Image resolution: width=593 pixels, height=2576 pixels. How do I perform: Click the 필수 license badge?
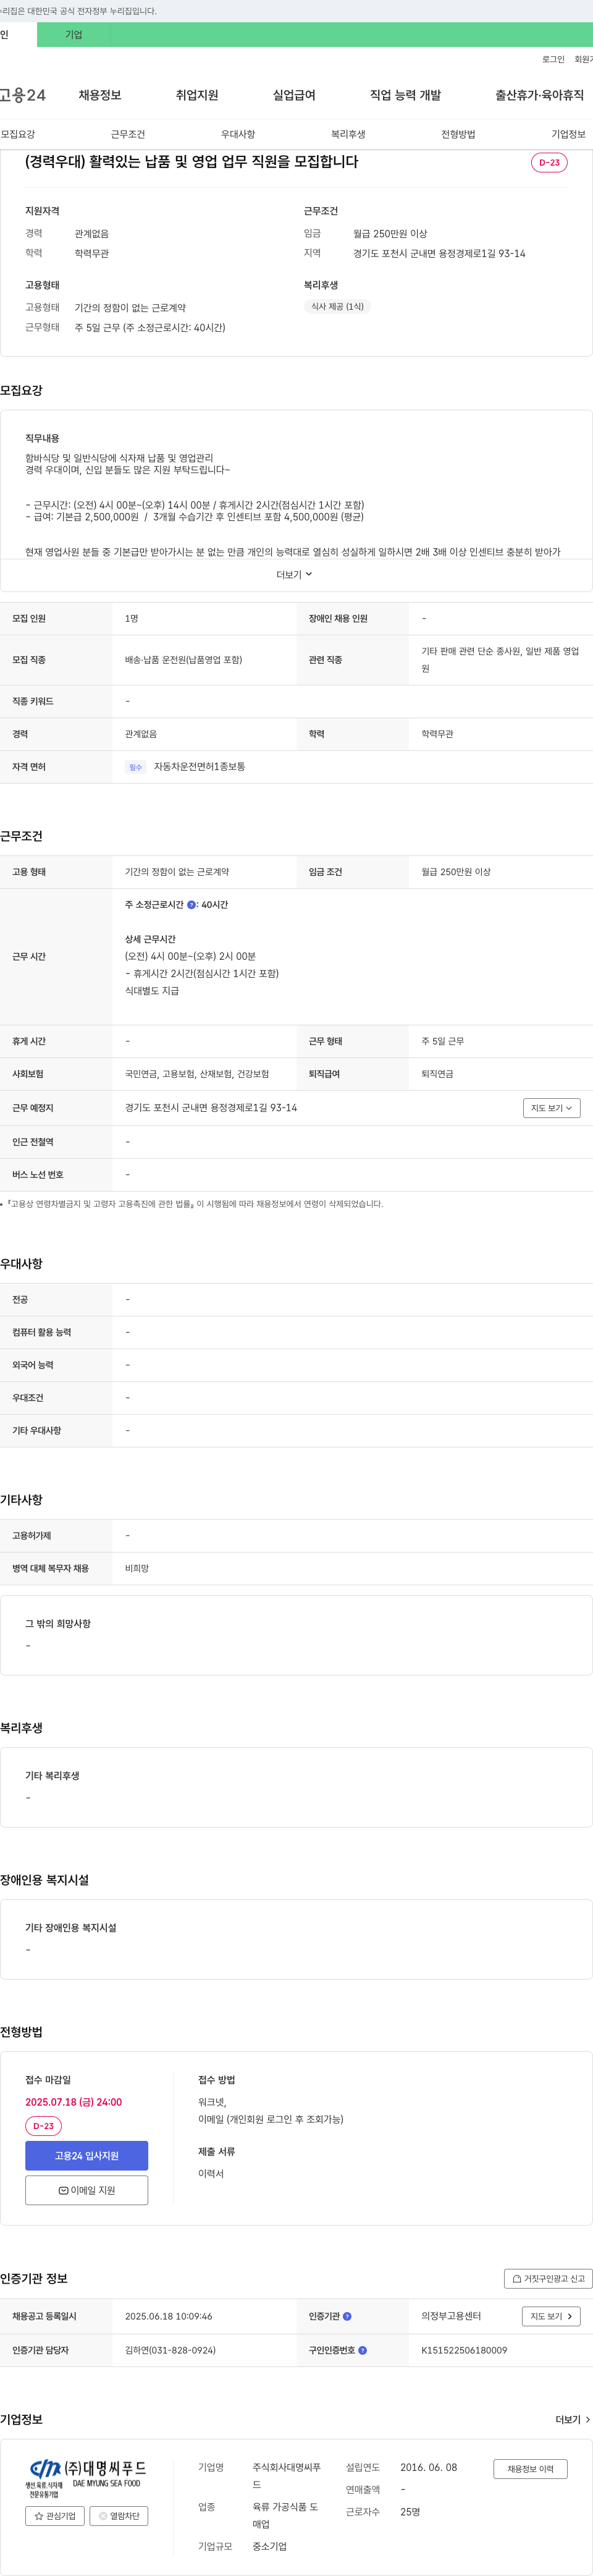[136, 767]
